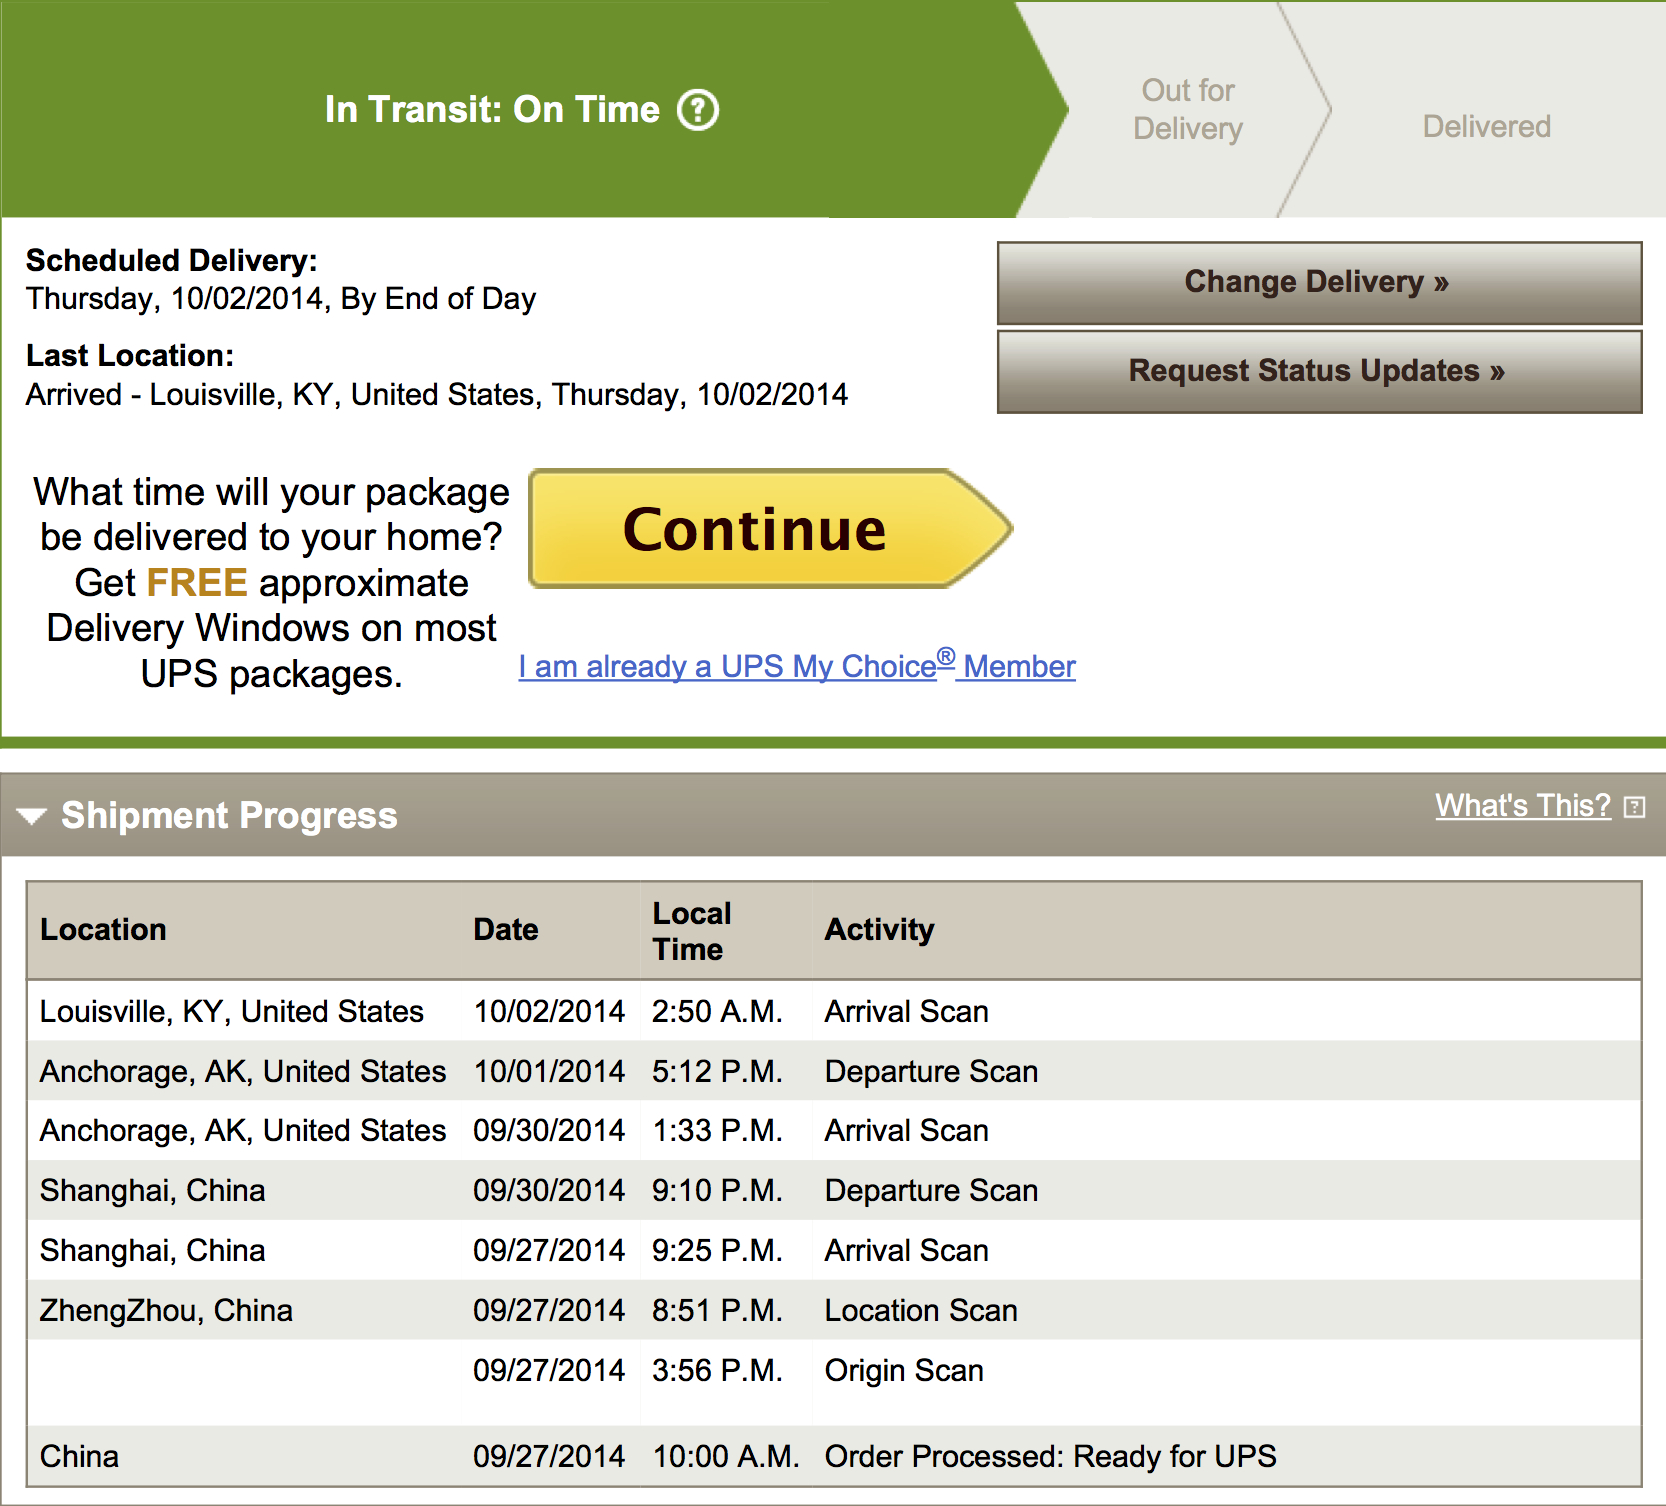The height and width of the screenshot is (1506, 1666).
Task: Click the Local Time column header
Action: [692, 931]
